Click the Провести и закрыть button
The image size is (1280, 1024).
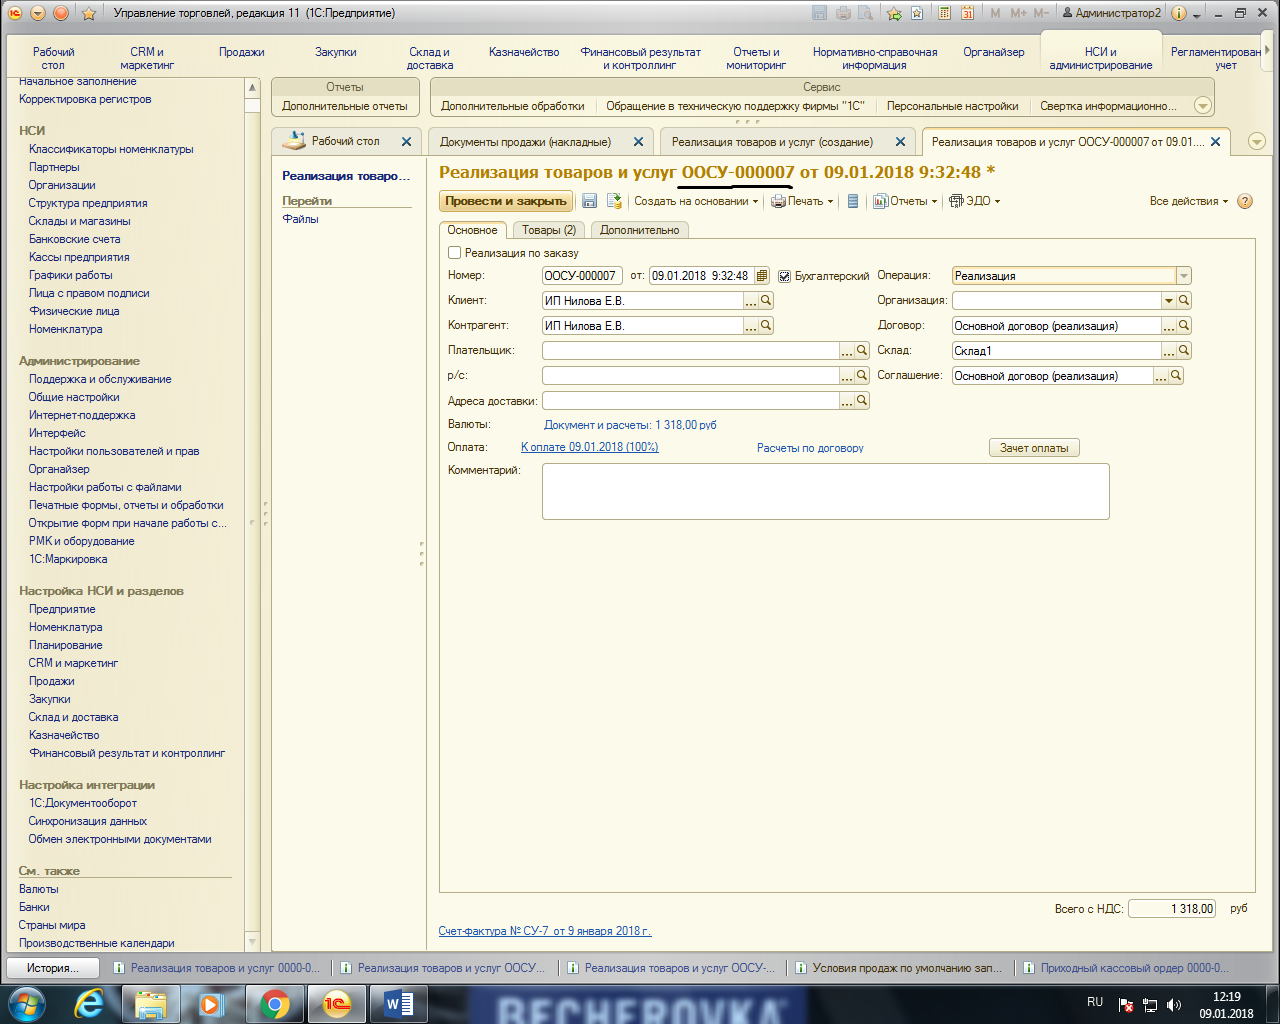[x=506, y=201]
